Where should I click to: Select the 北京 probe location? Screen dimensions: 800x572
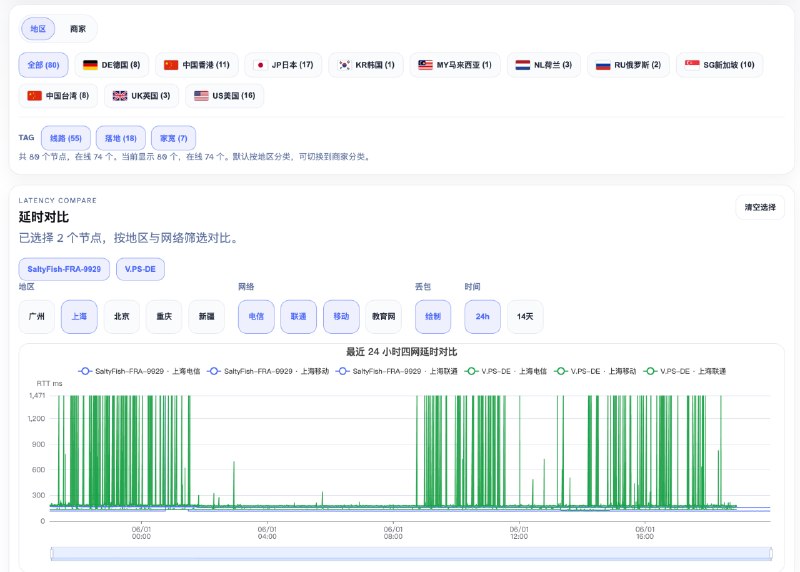pos(121,316)
